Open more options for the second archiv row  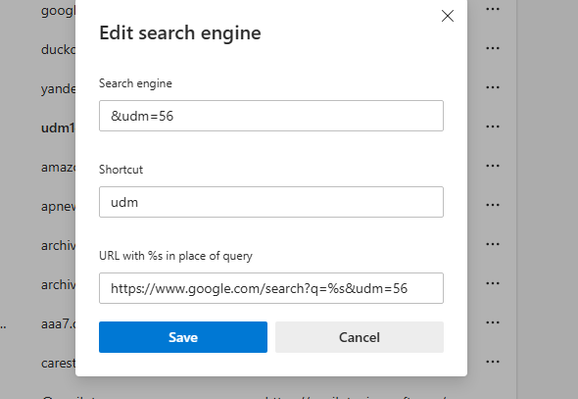pyautogui.click(x=492, y=283)
